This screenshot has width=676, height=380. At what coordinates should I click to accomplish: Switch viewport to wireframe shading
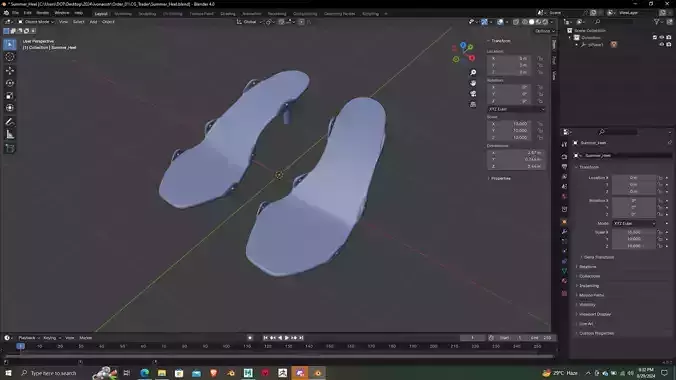(525, 22)
